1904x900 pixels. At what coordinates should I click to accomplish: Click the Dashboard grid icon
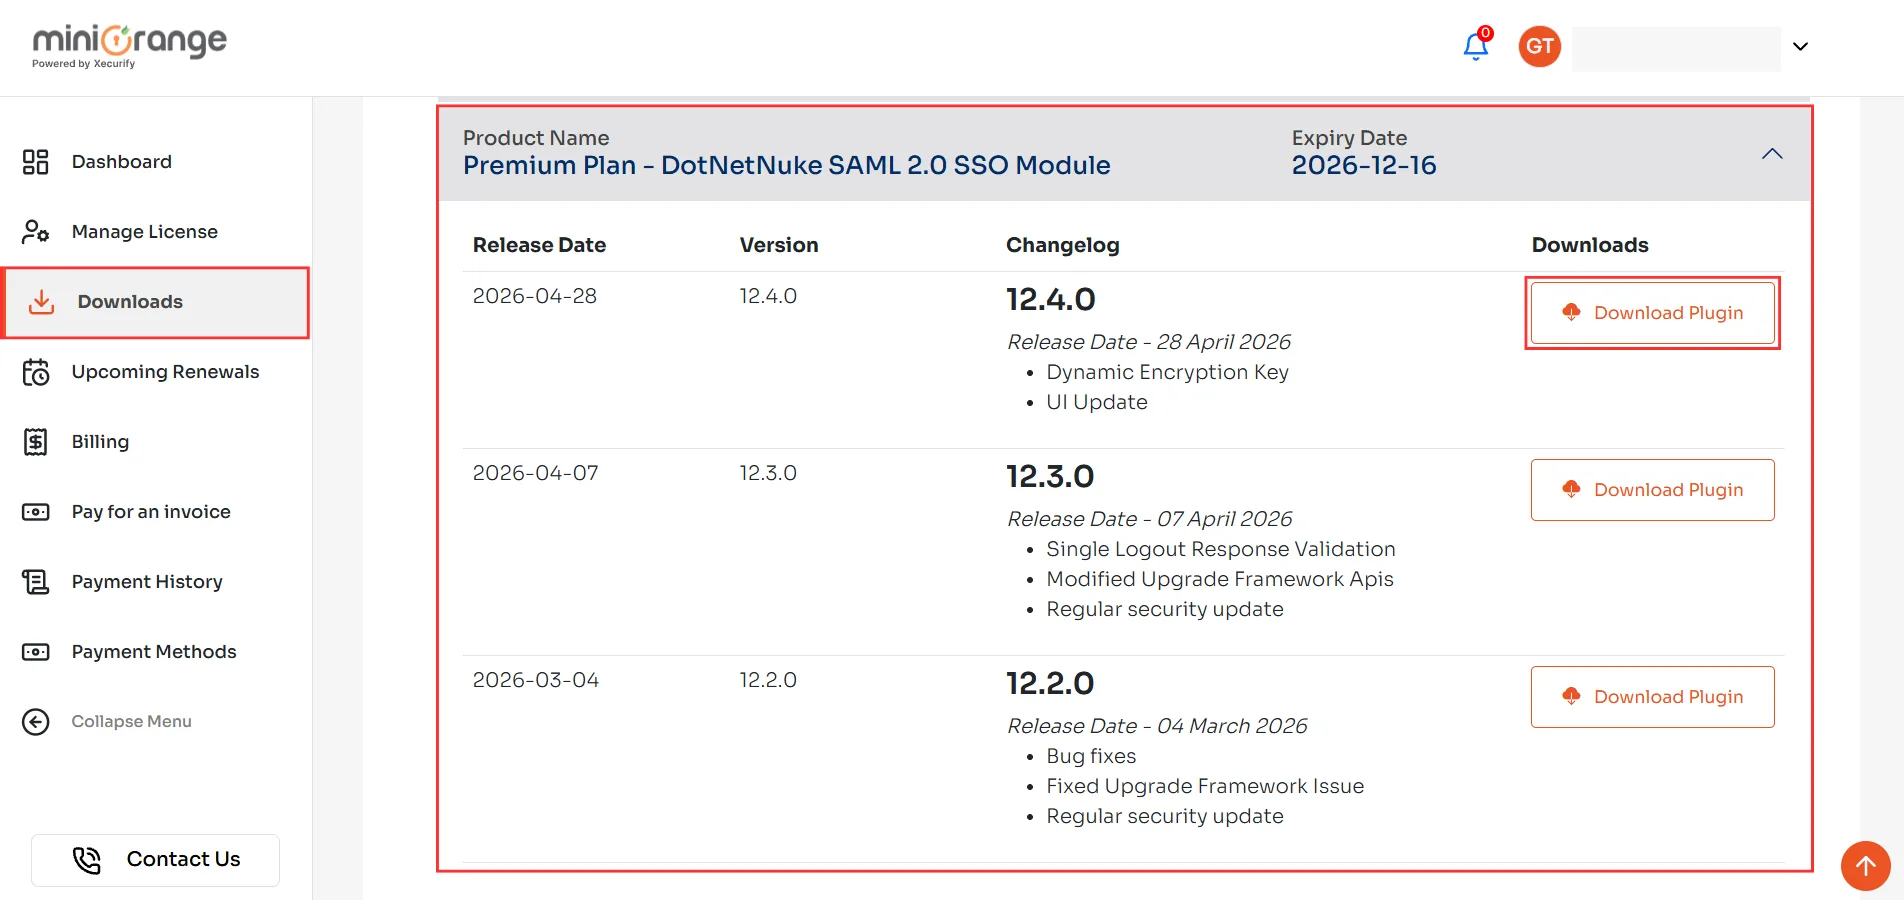(36, 162)
